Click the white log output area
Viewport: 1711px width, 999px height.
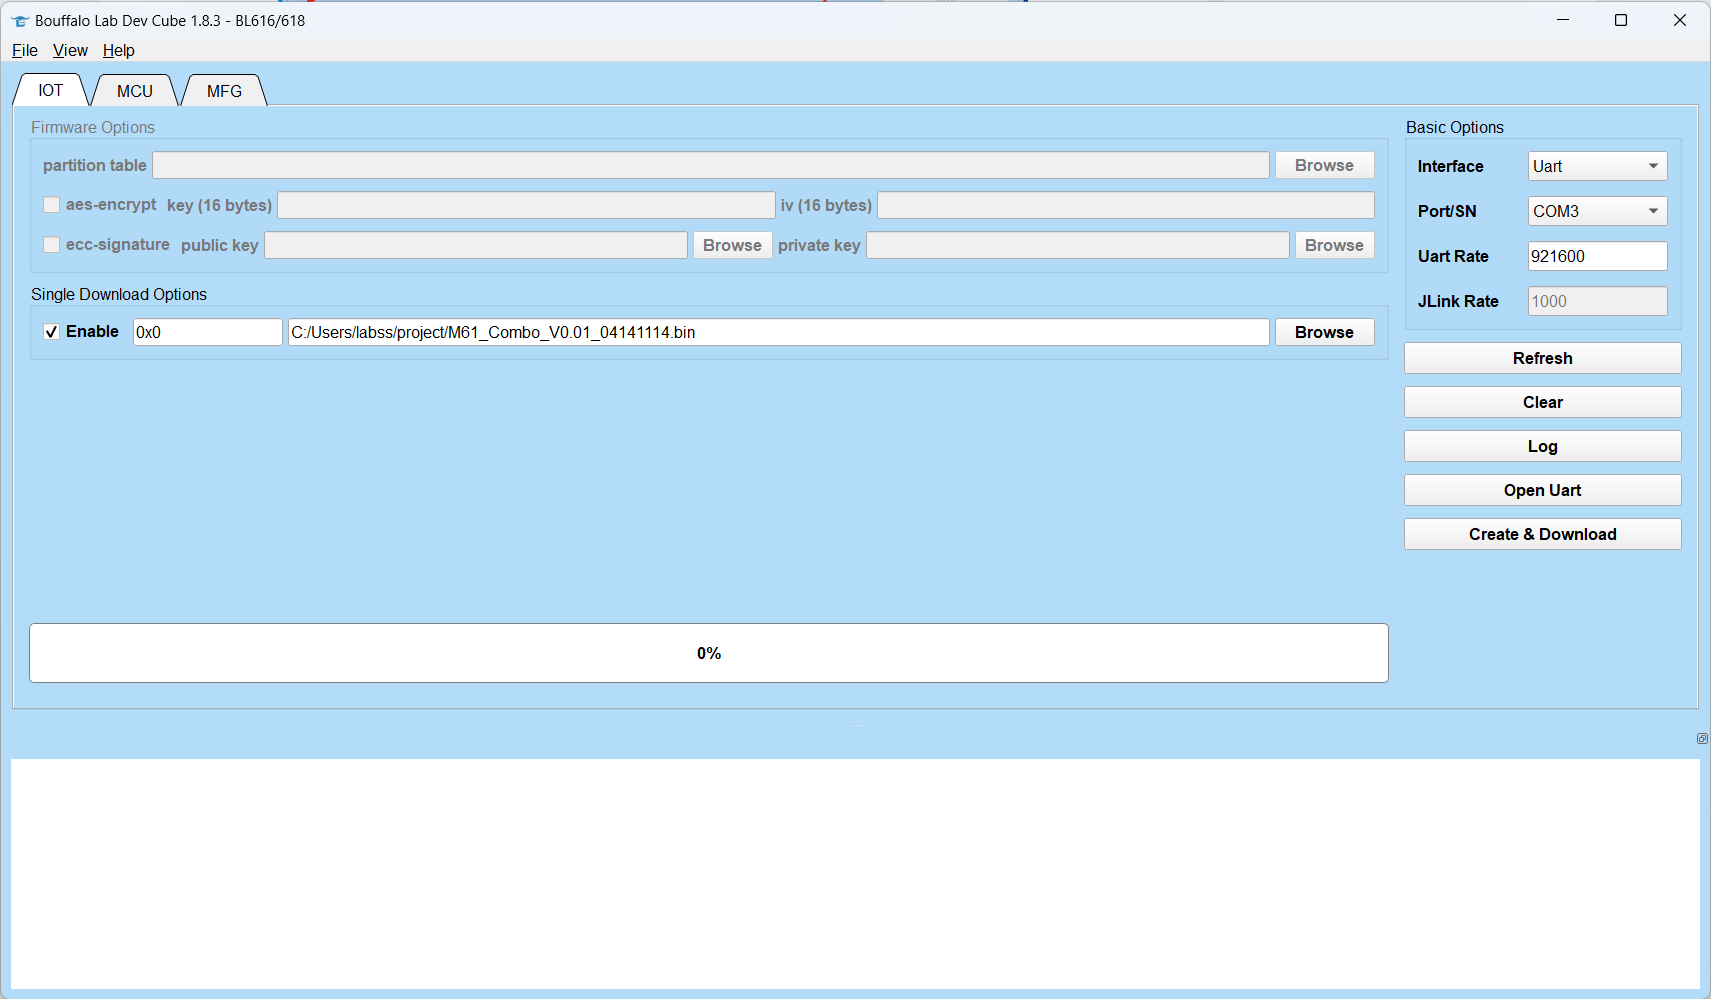click(855, 873)
